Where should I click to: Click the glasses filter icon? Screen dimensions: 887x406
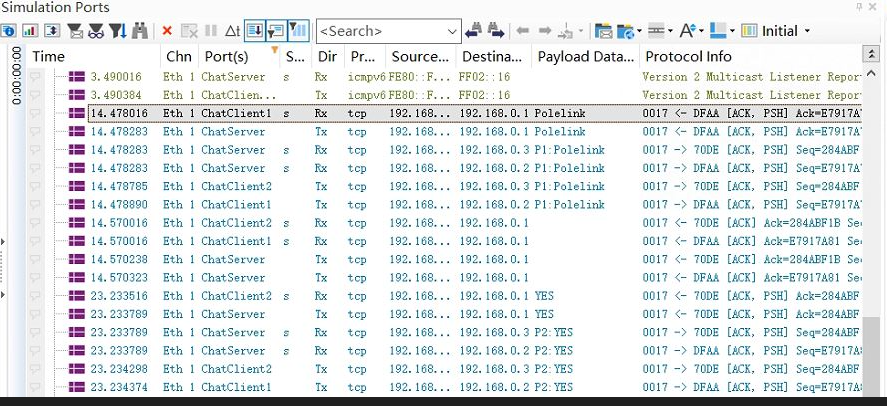pyautogui.click(x=95, y=31)
